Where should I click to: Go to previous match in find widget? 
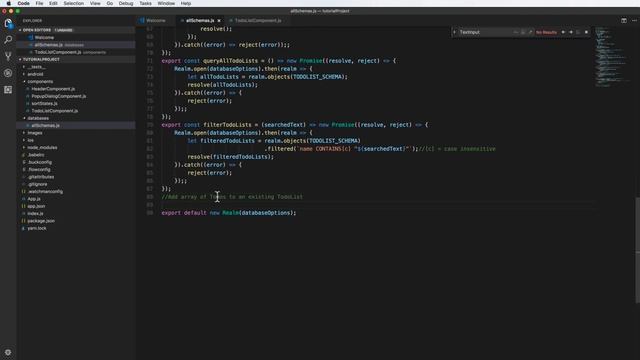click(563, 32)
